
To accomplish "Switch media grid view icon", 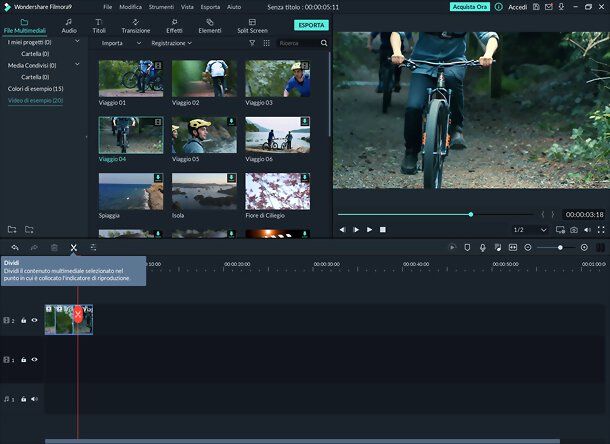I will click(266, 43).
